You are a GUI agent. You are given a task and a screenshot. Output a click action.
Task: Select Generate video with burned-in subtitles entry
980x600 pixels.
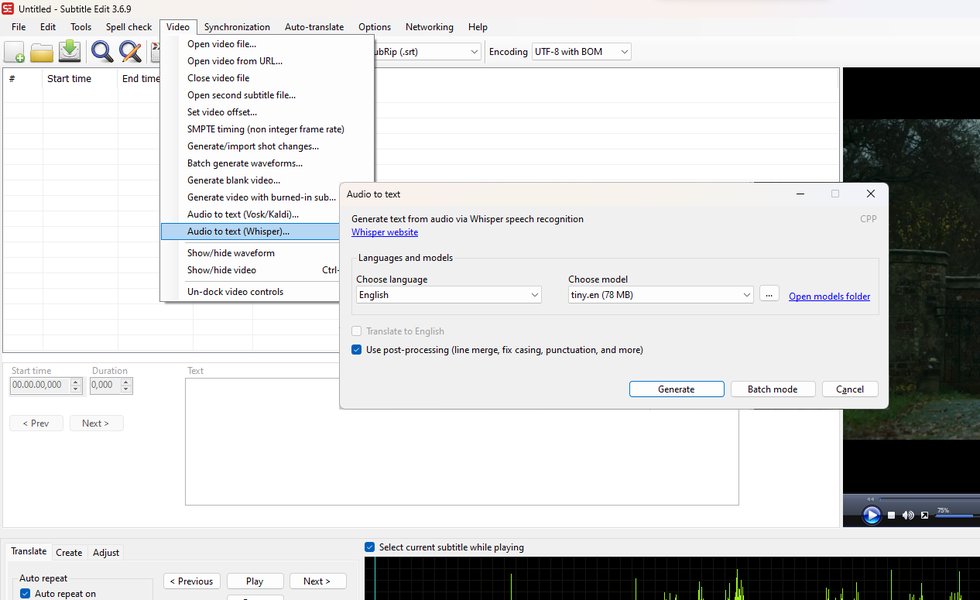coord(250,197)
